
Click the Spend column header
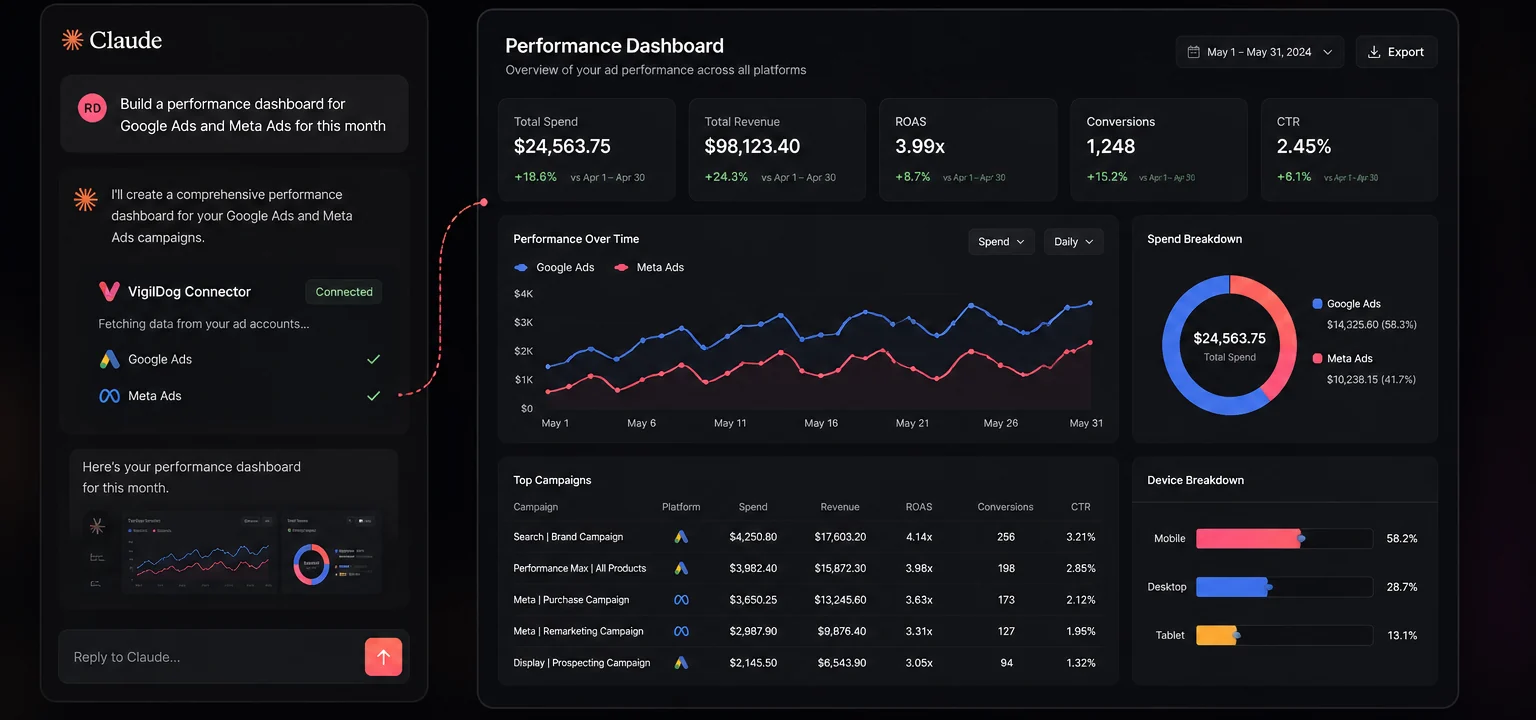(753, 507)
